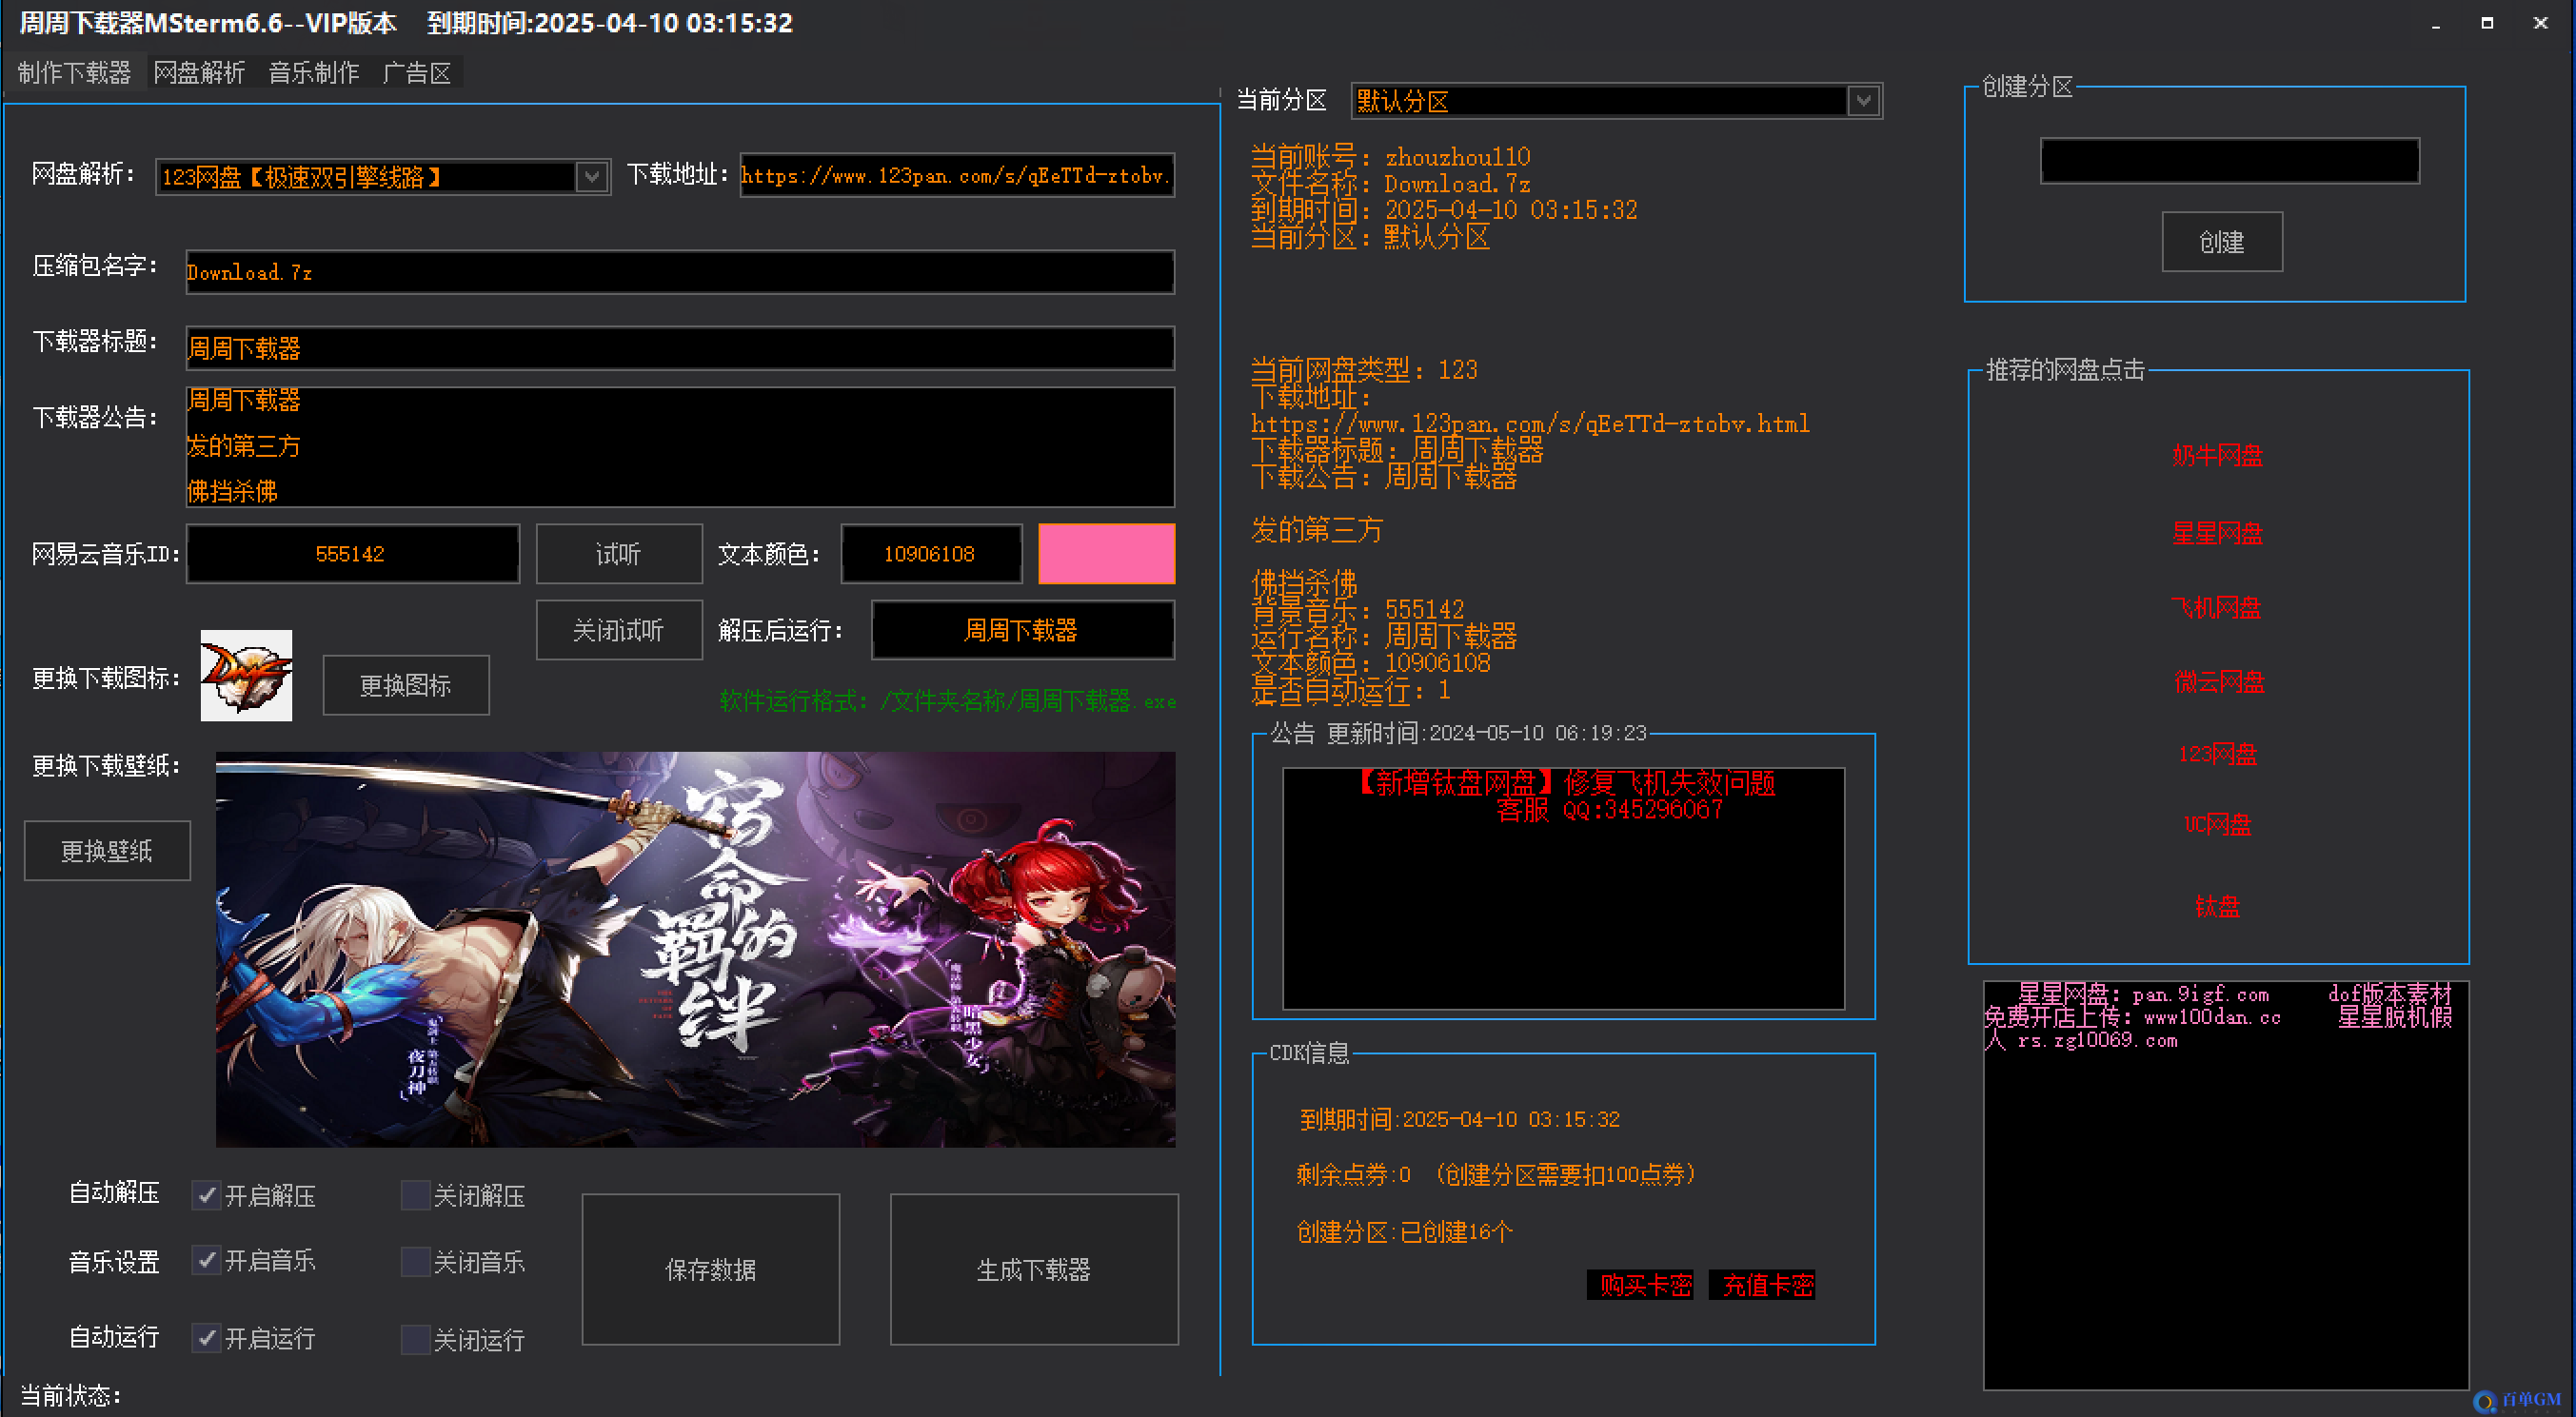Click the 解压后运行 field 周周下载器
This screenshot has height=1417, width=2576.
coord(1022,630)
